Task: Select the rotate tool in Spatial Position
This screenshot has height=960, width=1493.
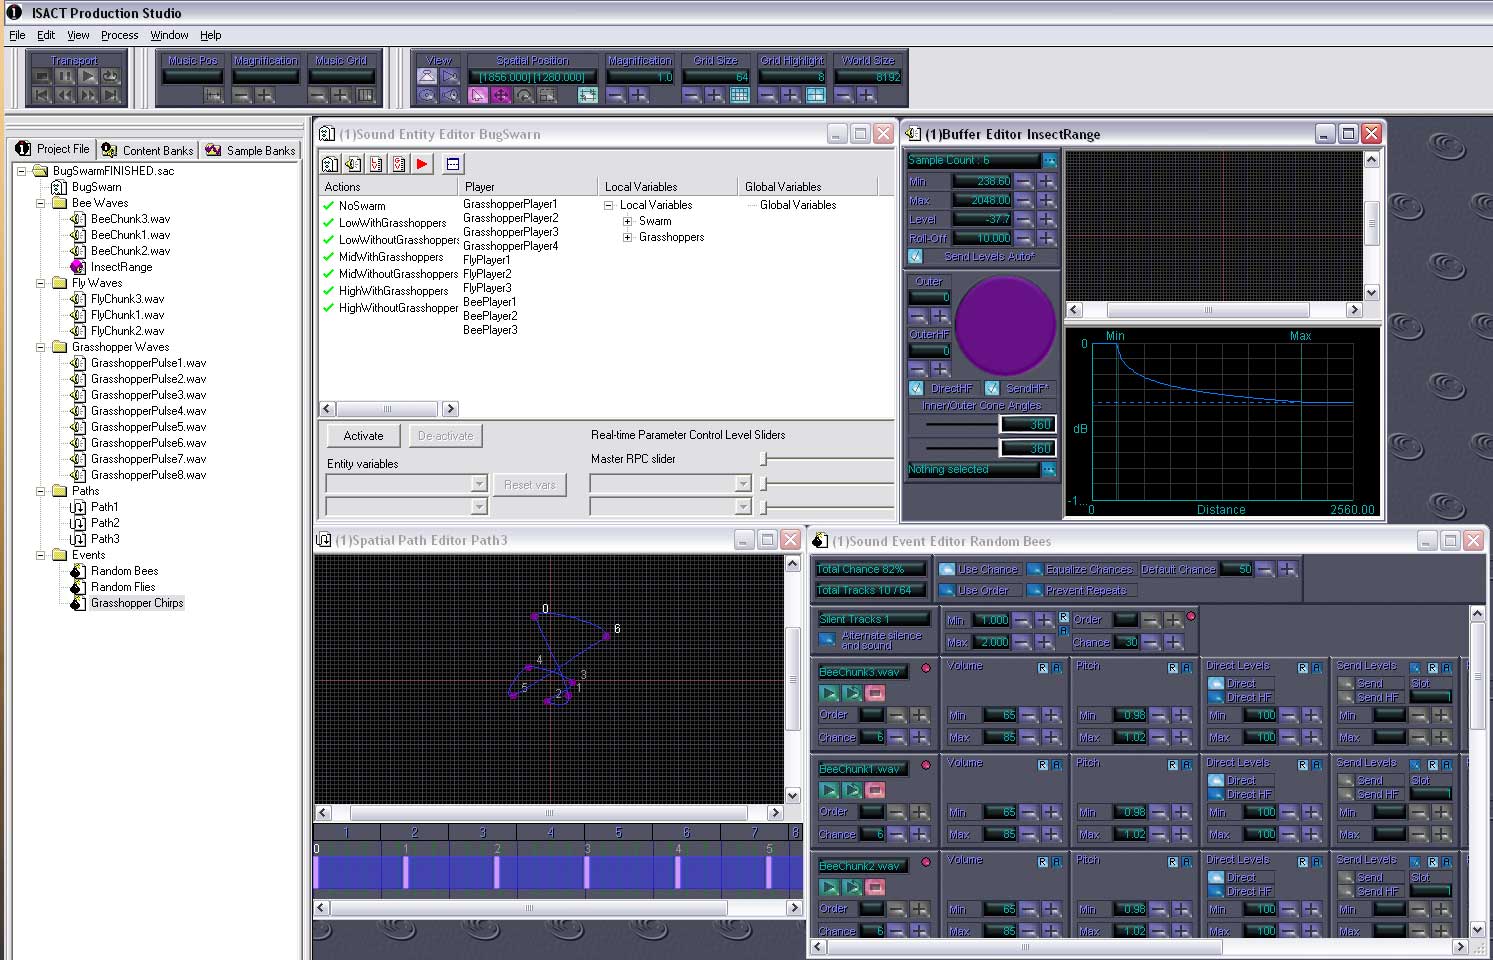Action: [524, 95]
